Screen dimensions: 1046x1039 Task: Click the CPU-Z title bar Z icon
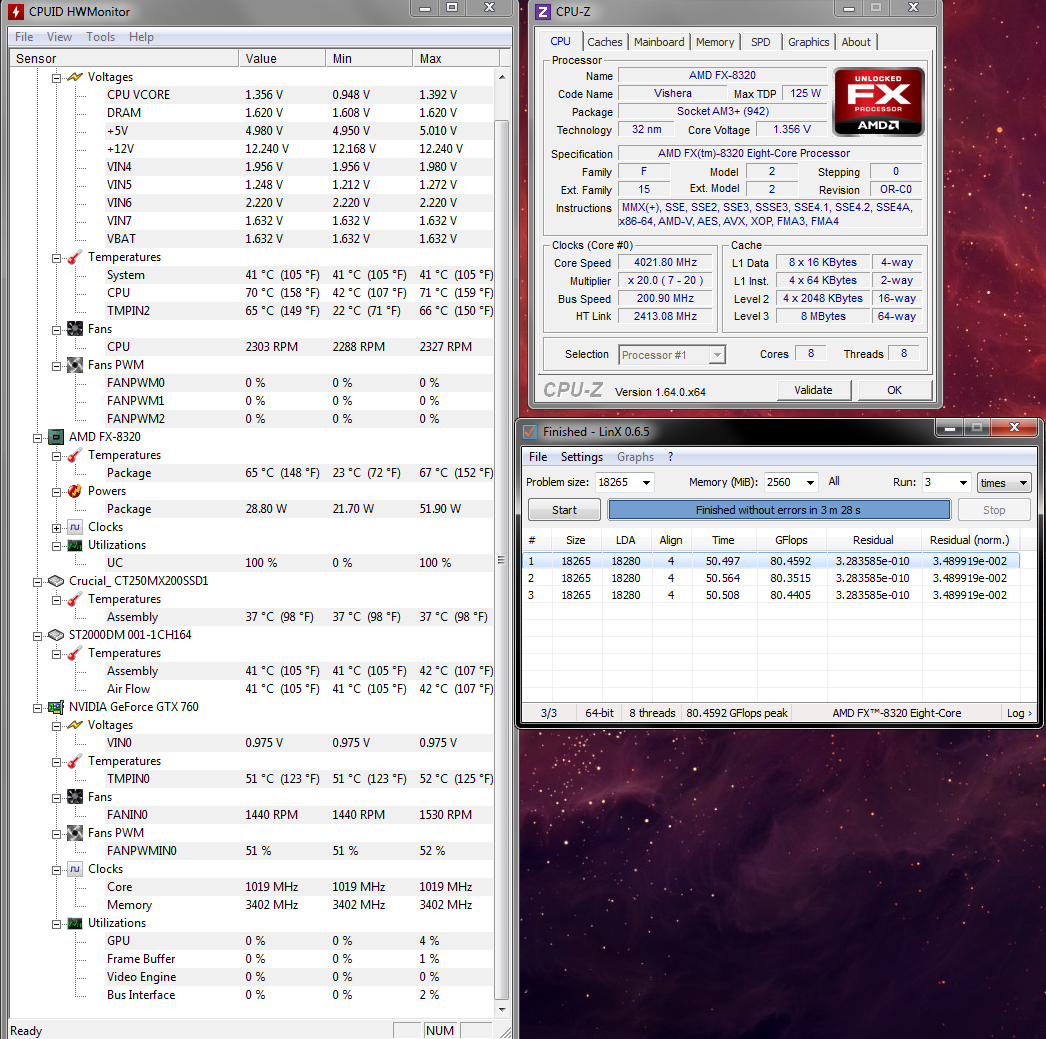(543, 11)
